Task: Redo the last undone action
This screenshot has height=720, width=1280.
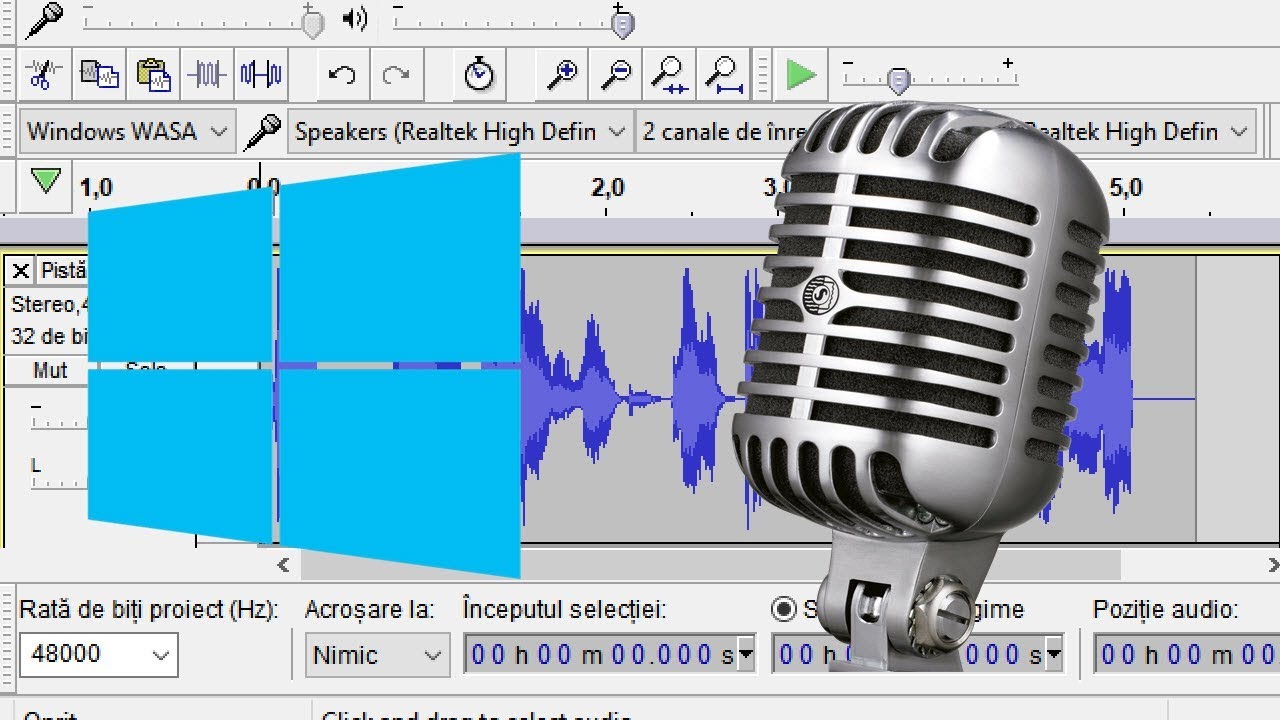Action: pyautogui.click(x=396, y=75)
